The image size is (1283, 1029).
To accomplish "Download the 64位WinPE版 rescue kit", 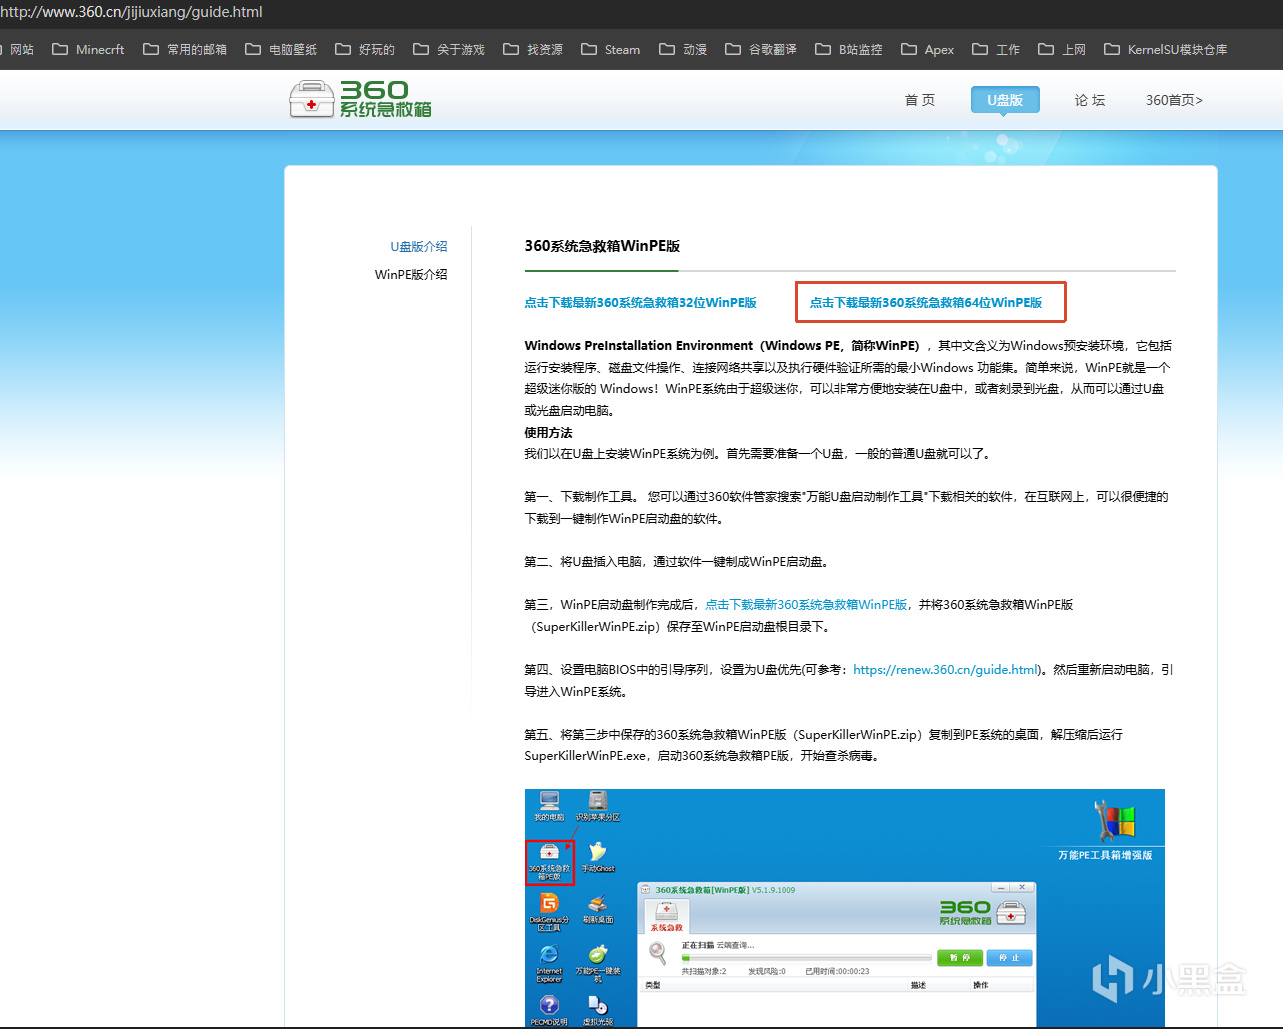I will (x=926, y=302).
